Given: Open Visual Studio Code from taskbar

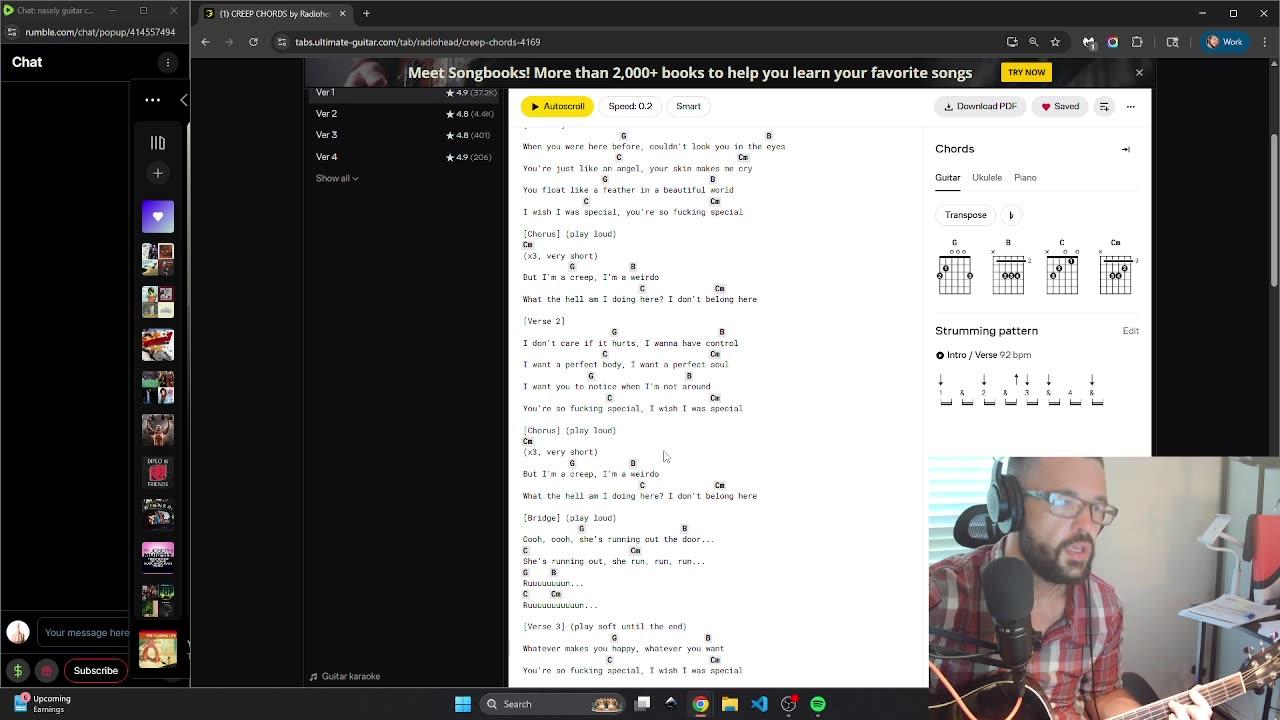Looking at the screenshot, I should pyautogui.click(x=759, y=704).
